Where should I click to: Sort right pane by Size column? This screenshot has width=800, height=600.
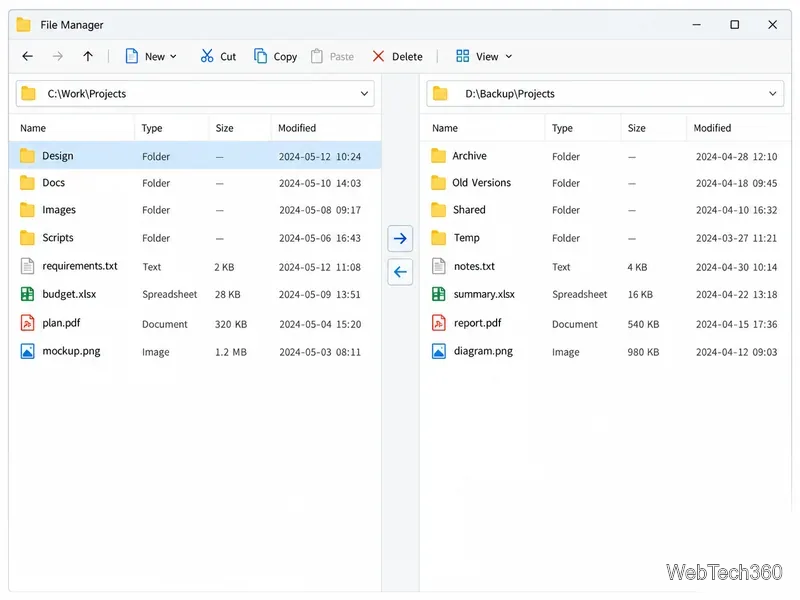point(637,128)
